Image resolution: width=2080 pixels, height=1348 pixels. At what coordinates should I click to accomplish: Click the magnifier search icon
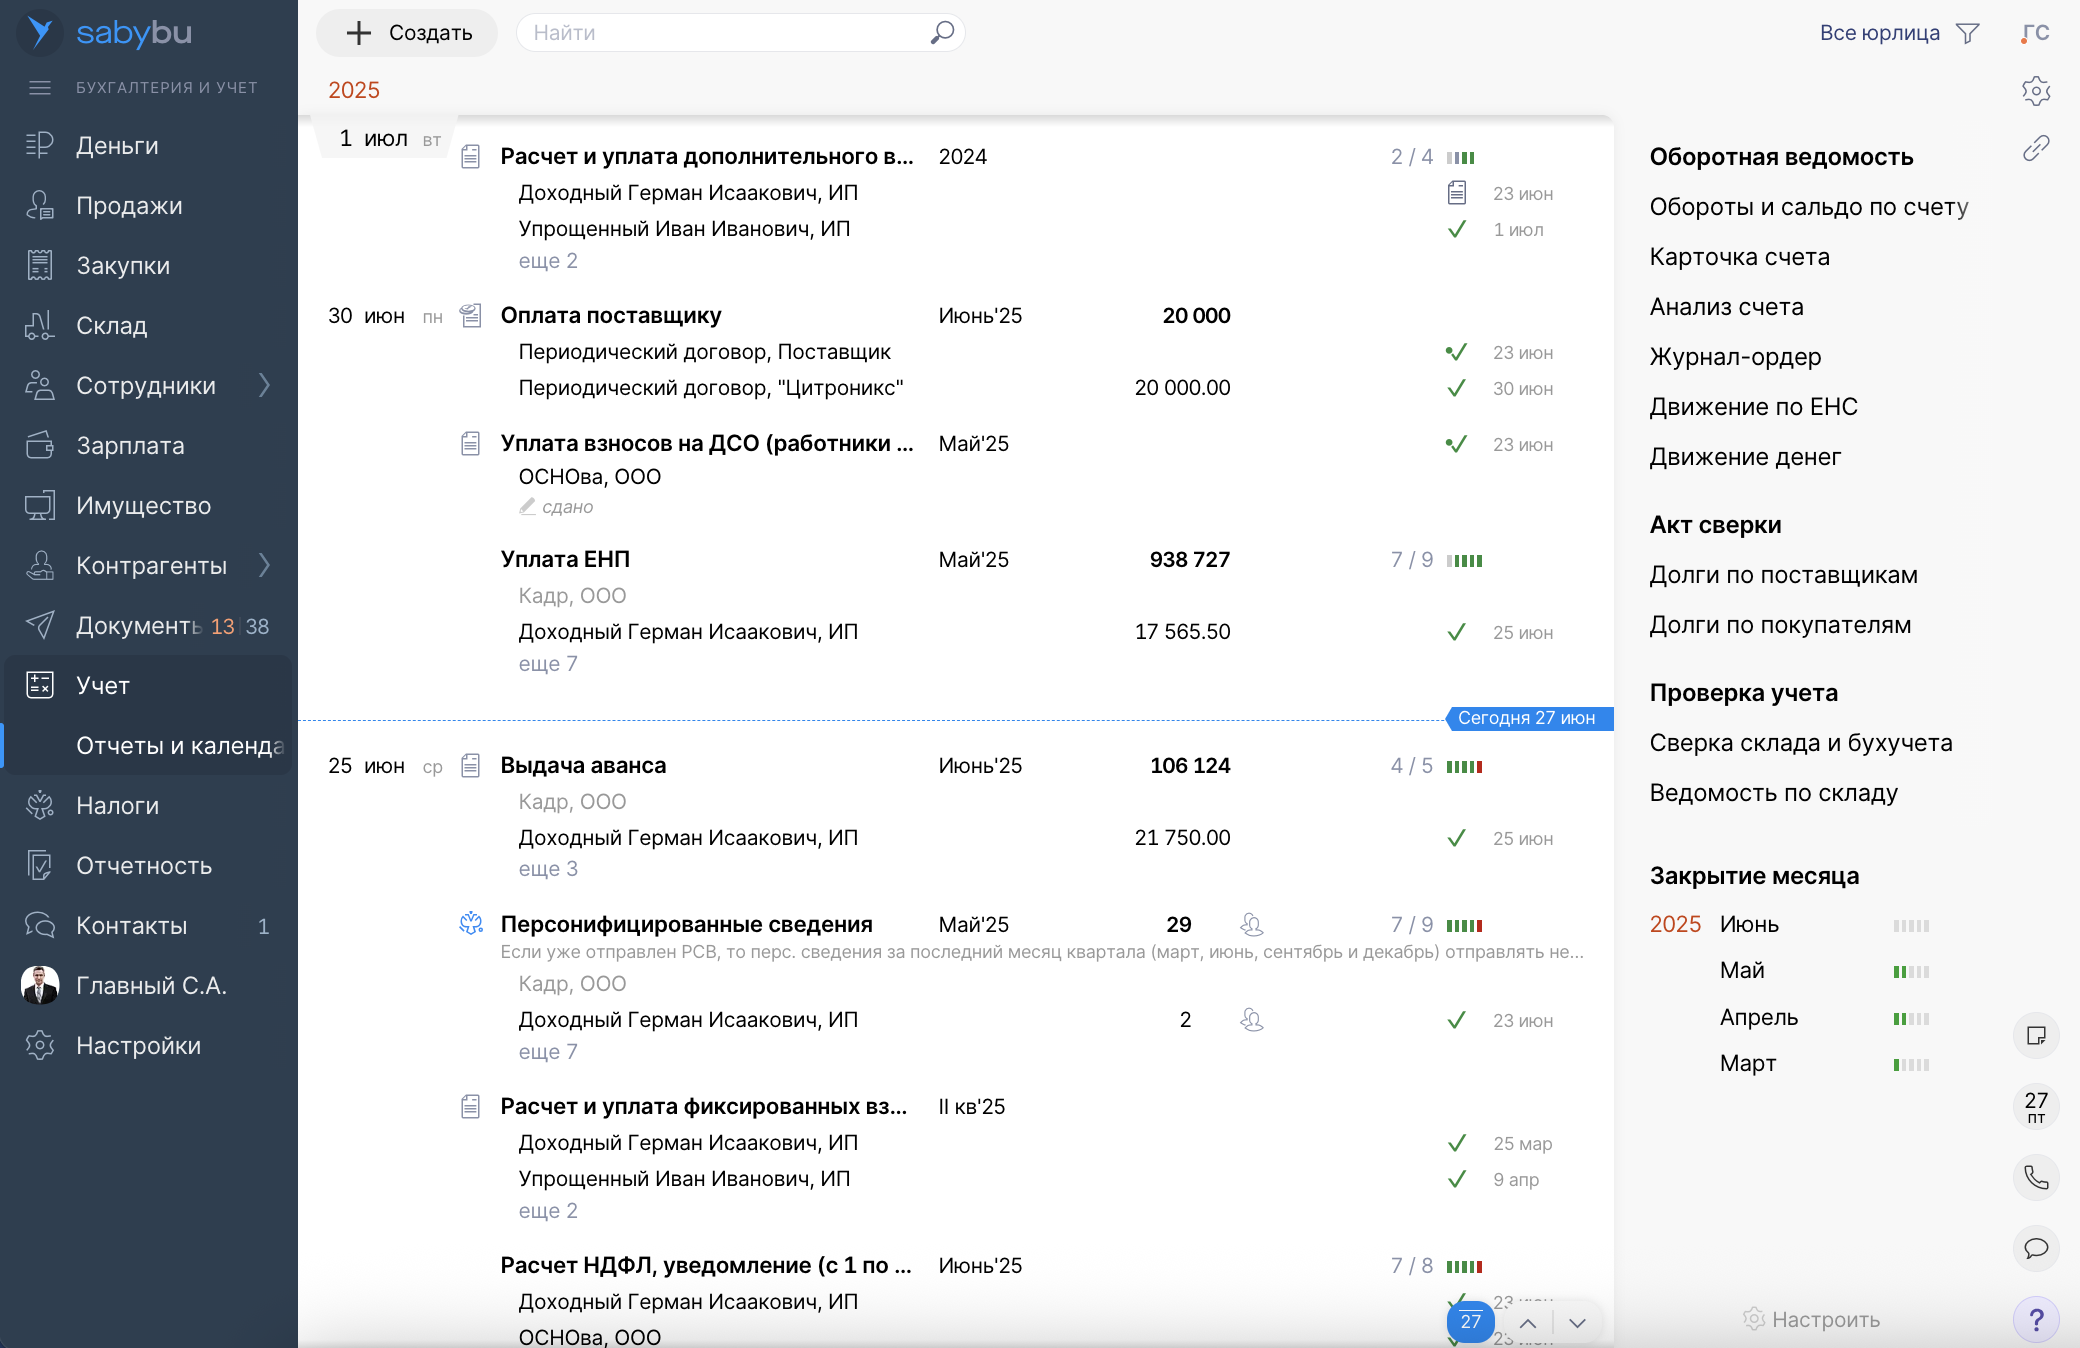[x=942, y=33]
